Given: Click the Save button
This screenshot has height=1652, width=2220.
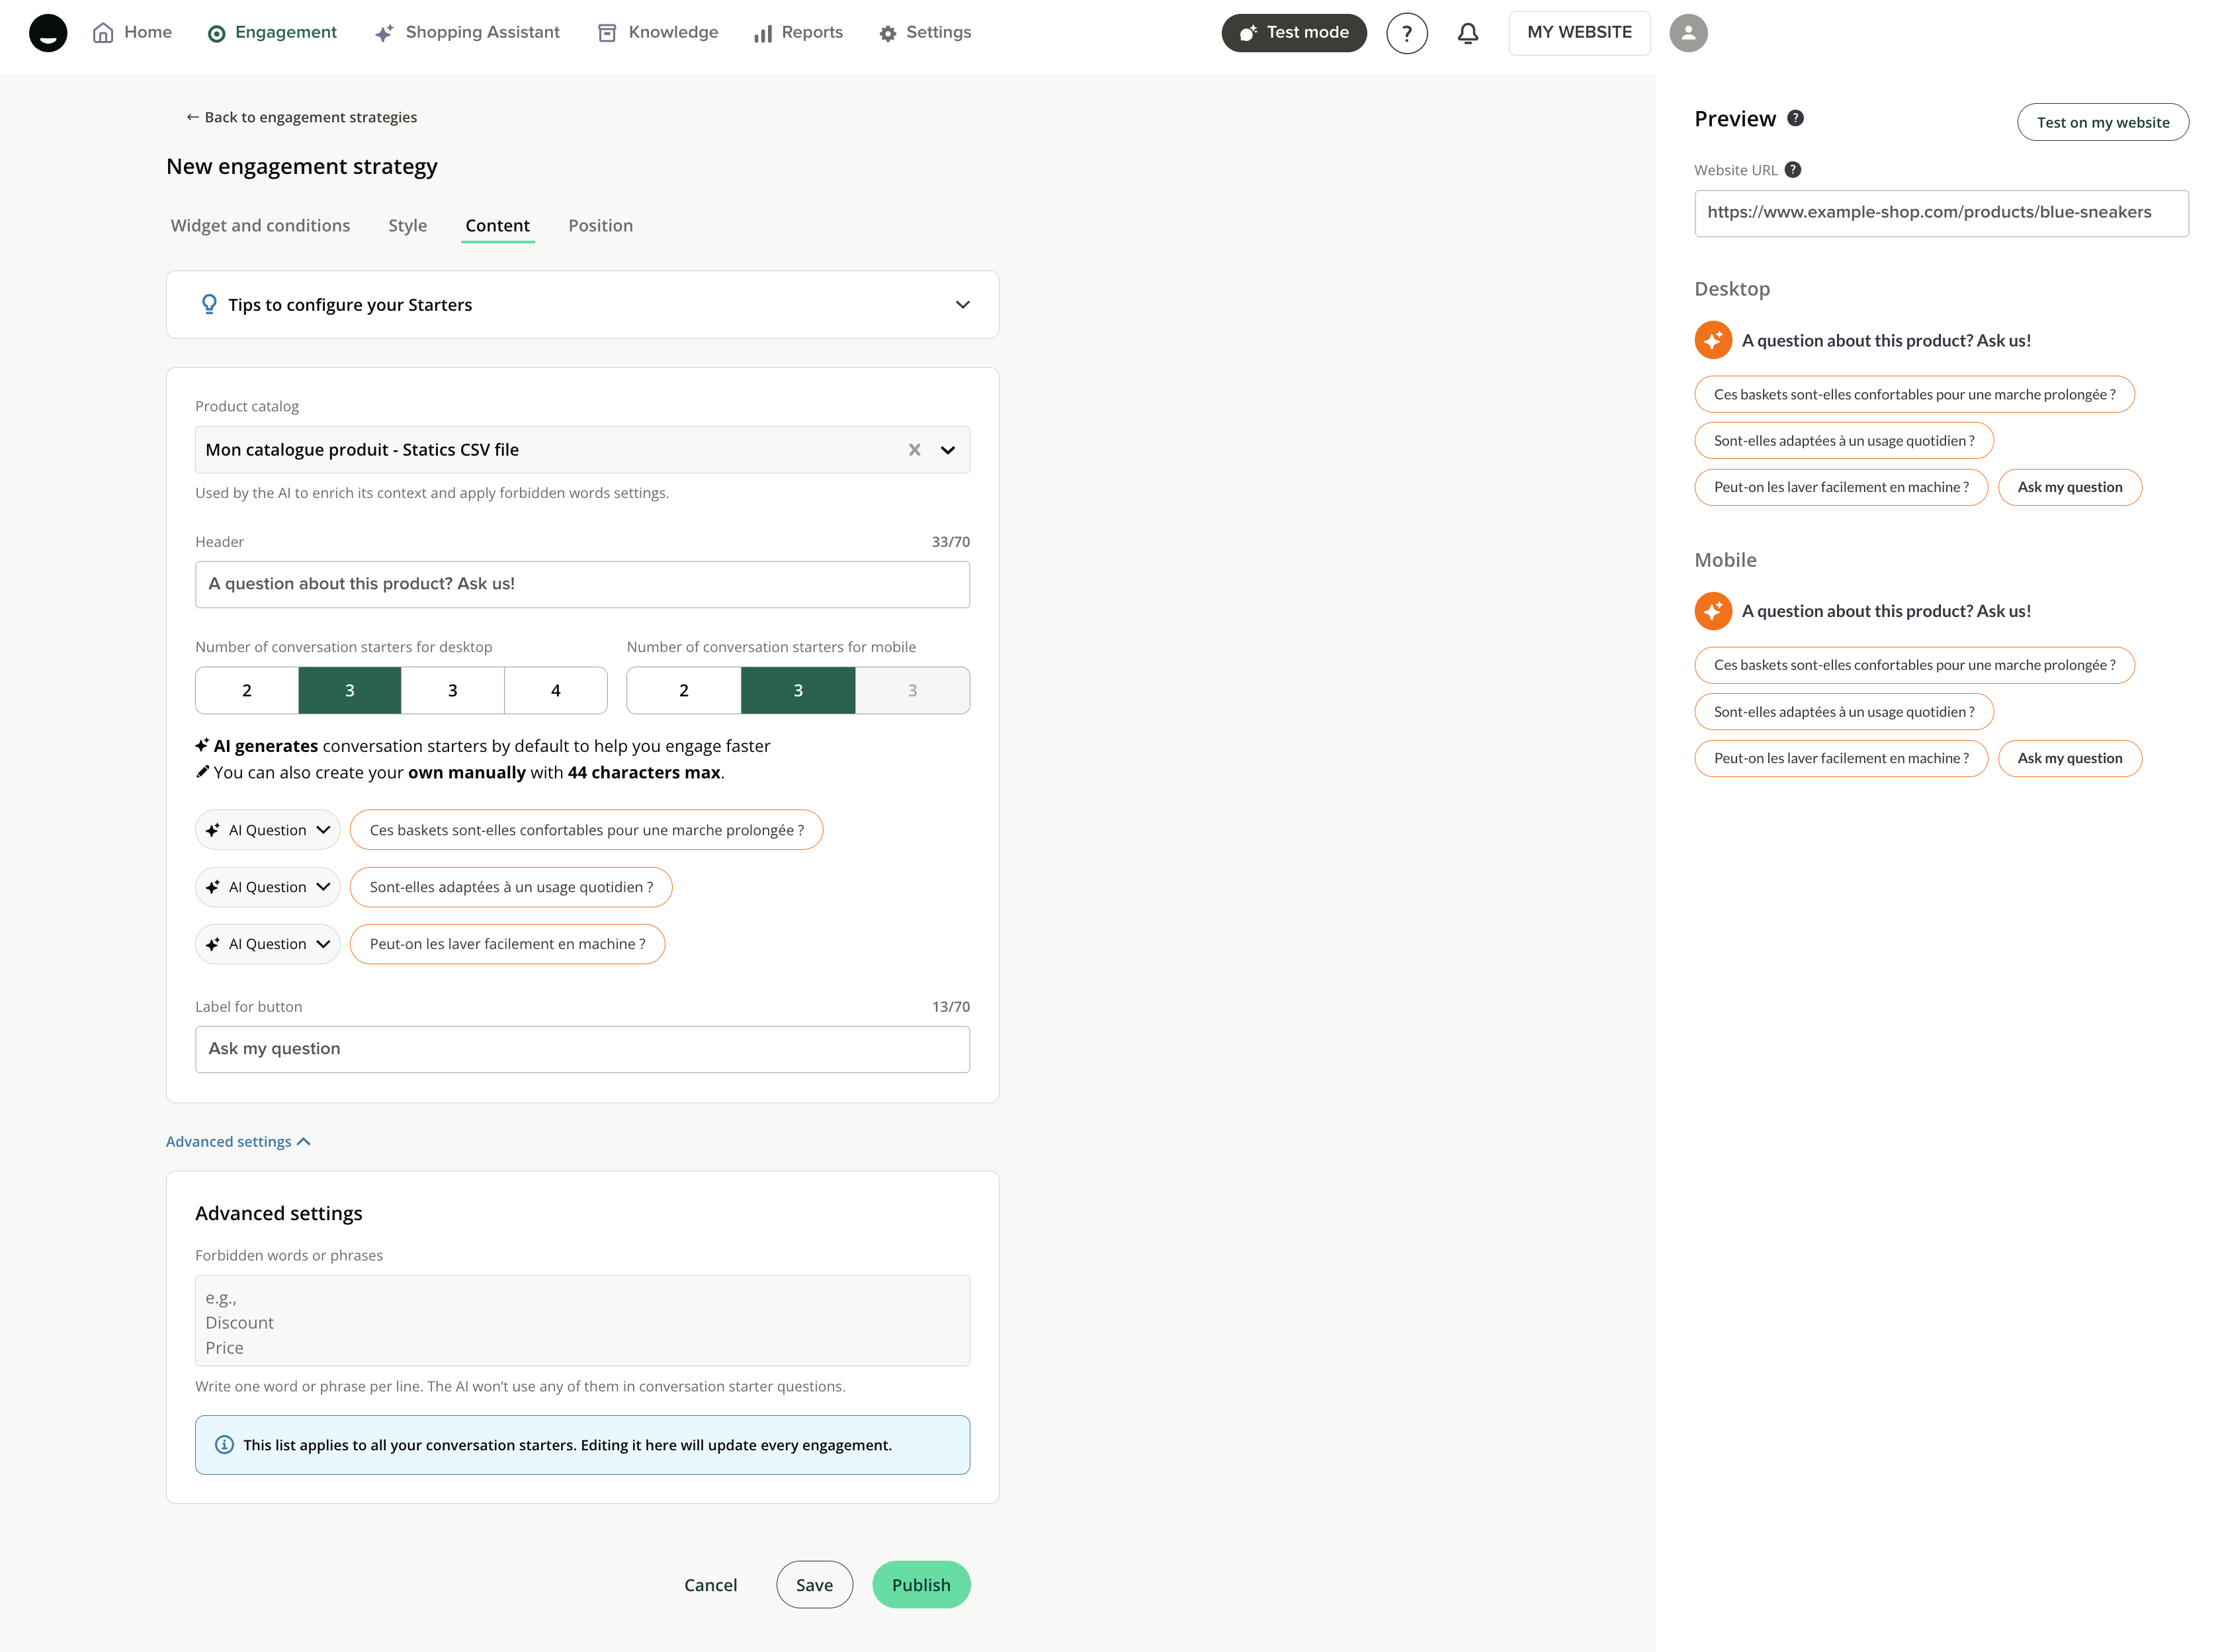Looking at the screenshot, I should 814,1585.
